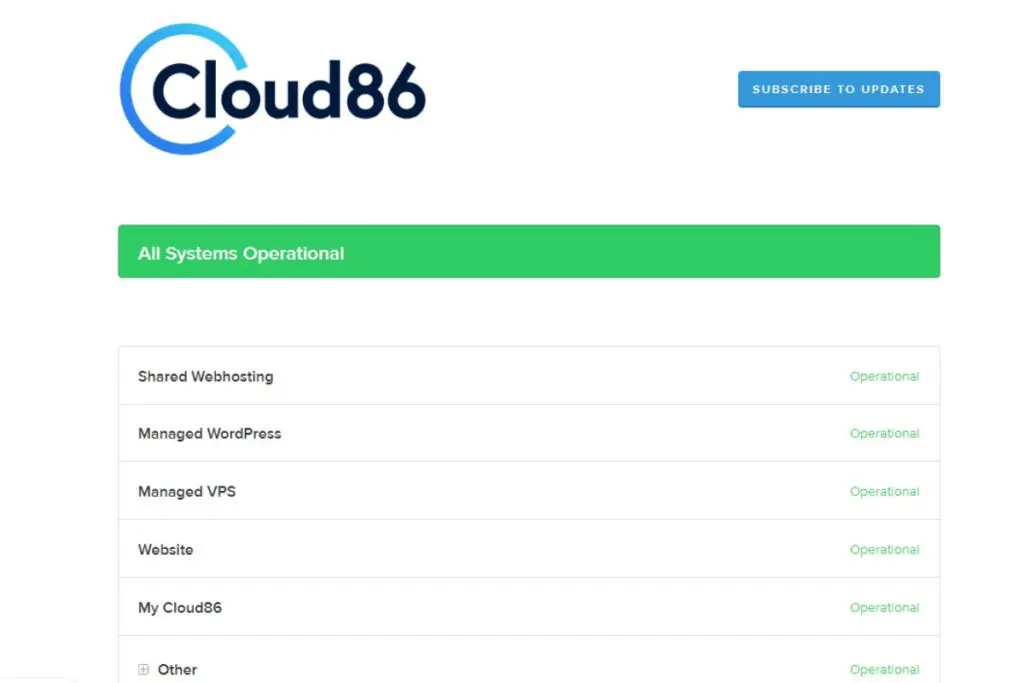Click the Operational label for Managed WordPress
Screen dimensions: 1024x683
click(x=885, y=433)
